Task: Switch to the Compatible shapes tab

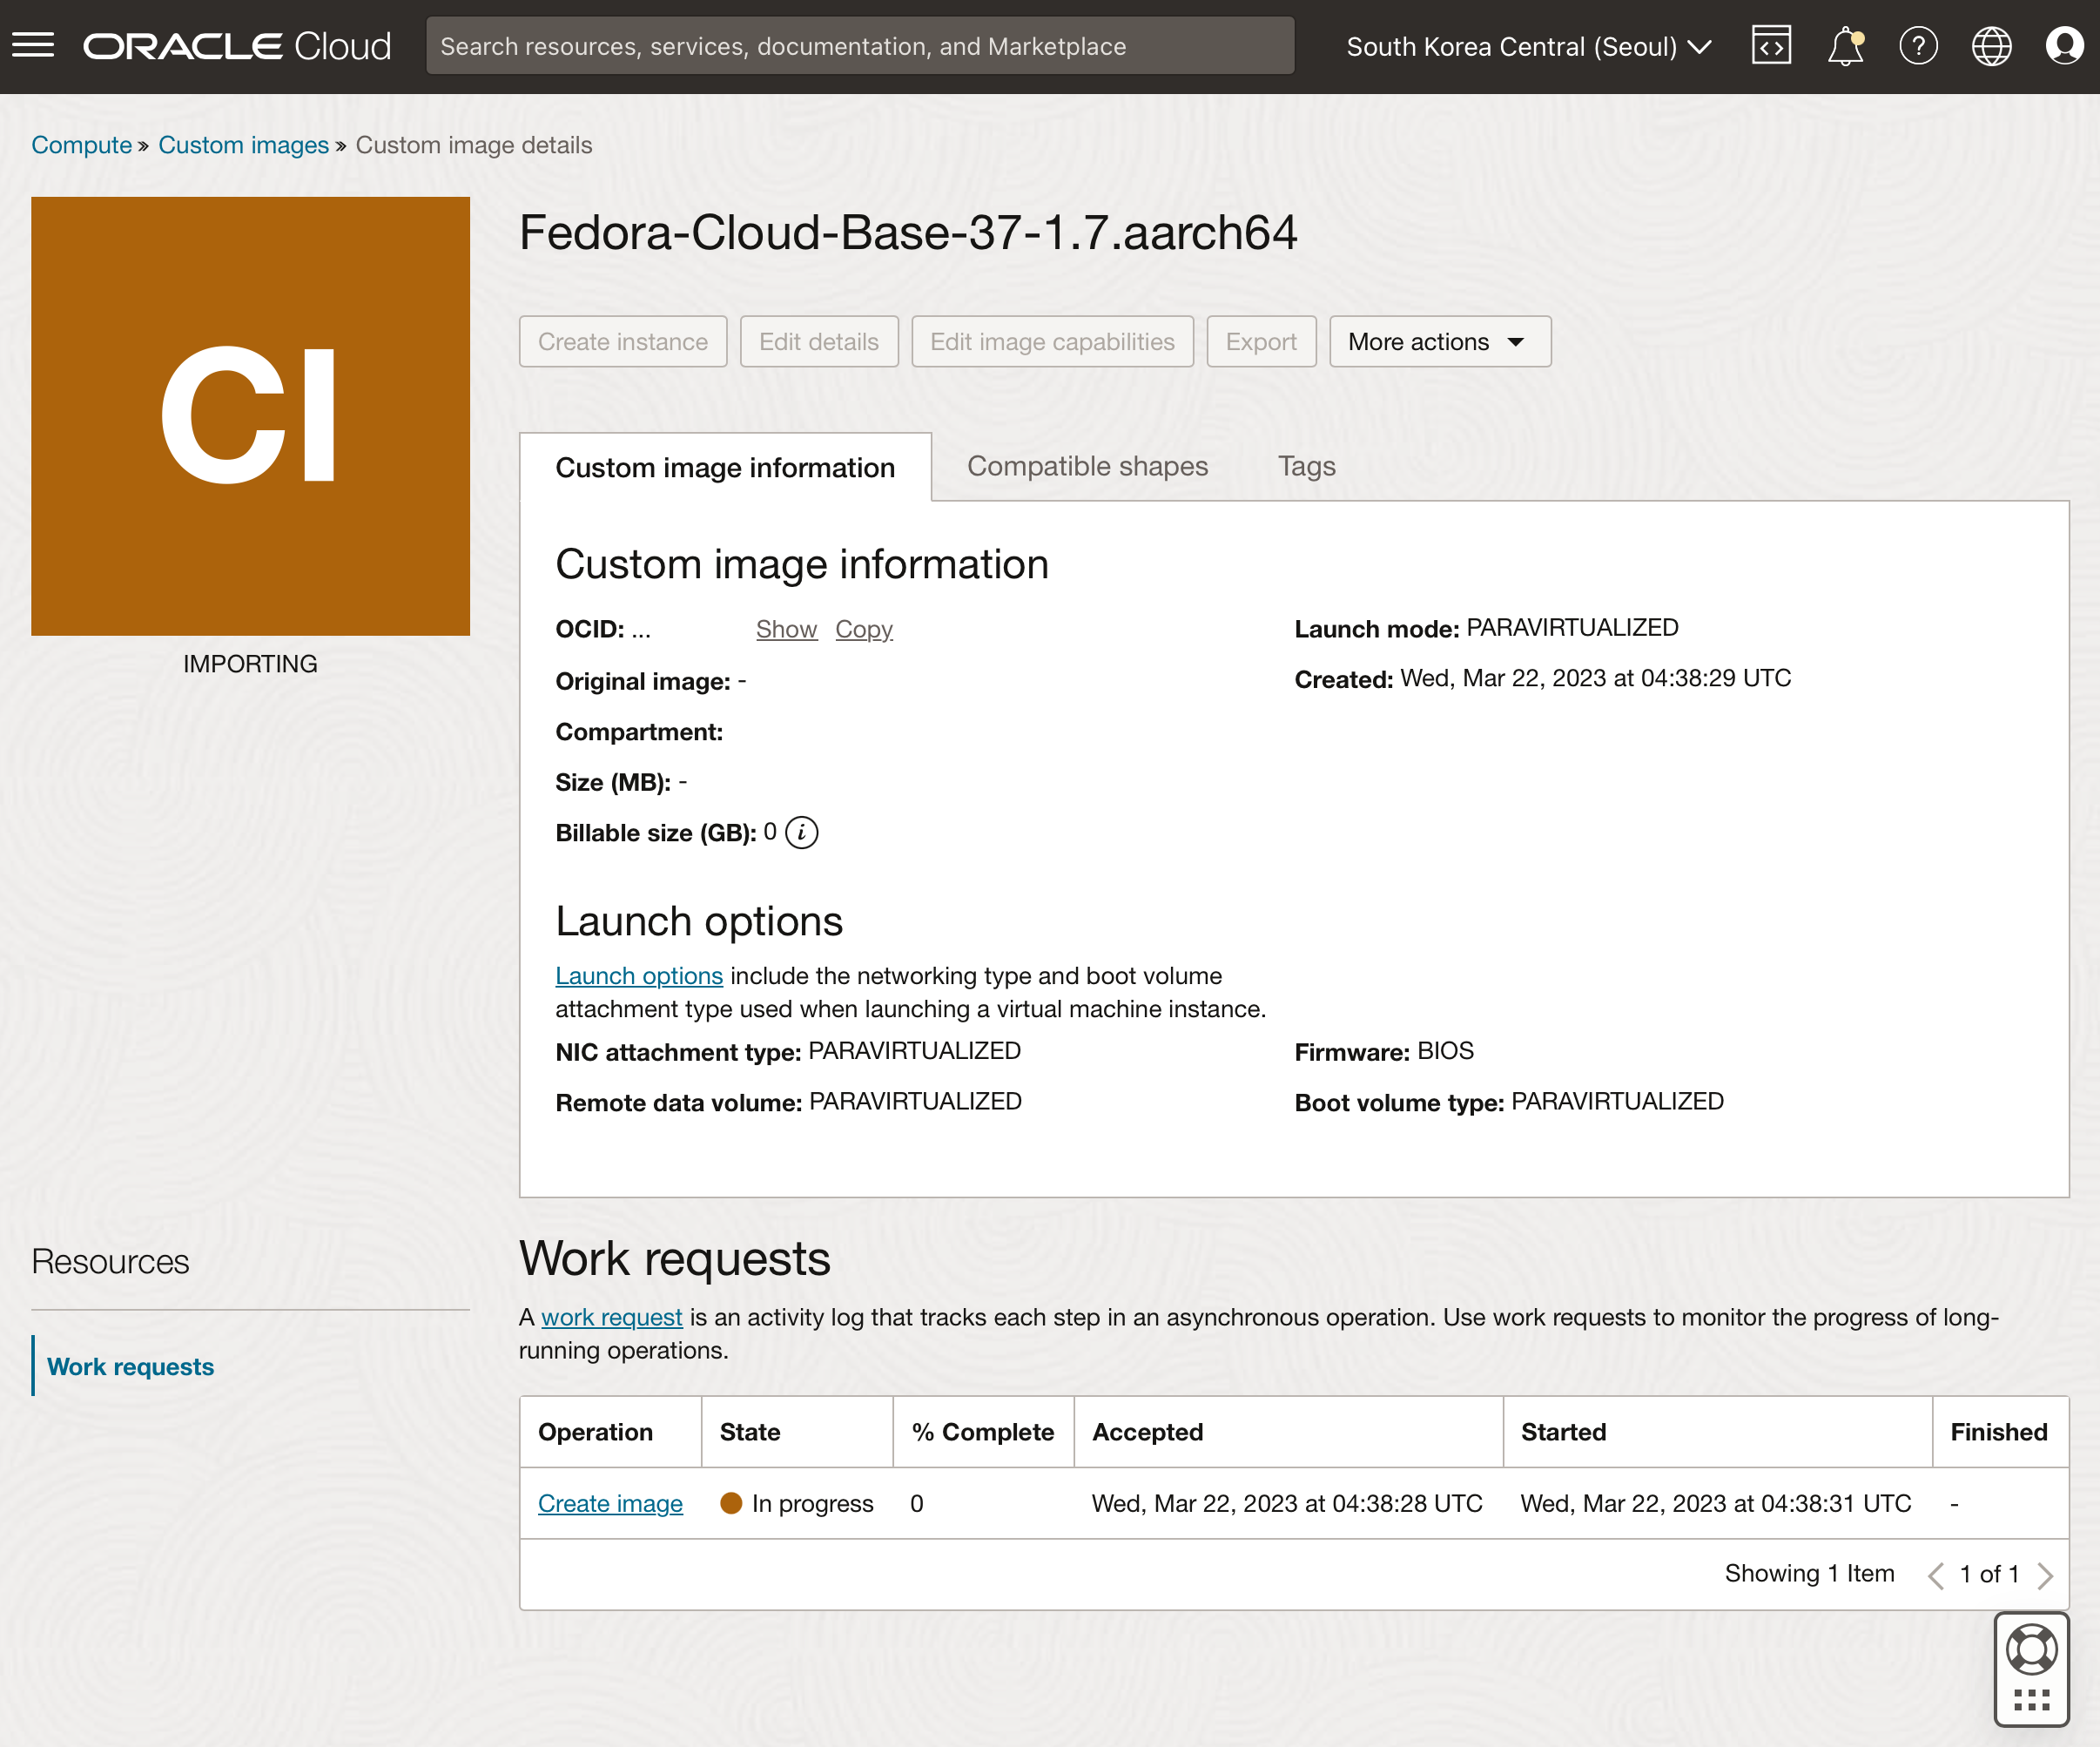Action: pos(1087,466)
